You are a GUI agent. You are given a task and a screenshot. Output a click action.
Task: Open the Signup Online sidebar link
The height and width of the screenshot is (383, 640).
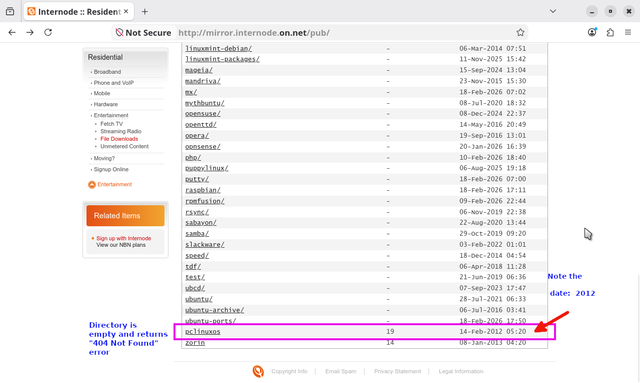tap(111, 169)
